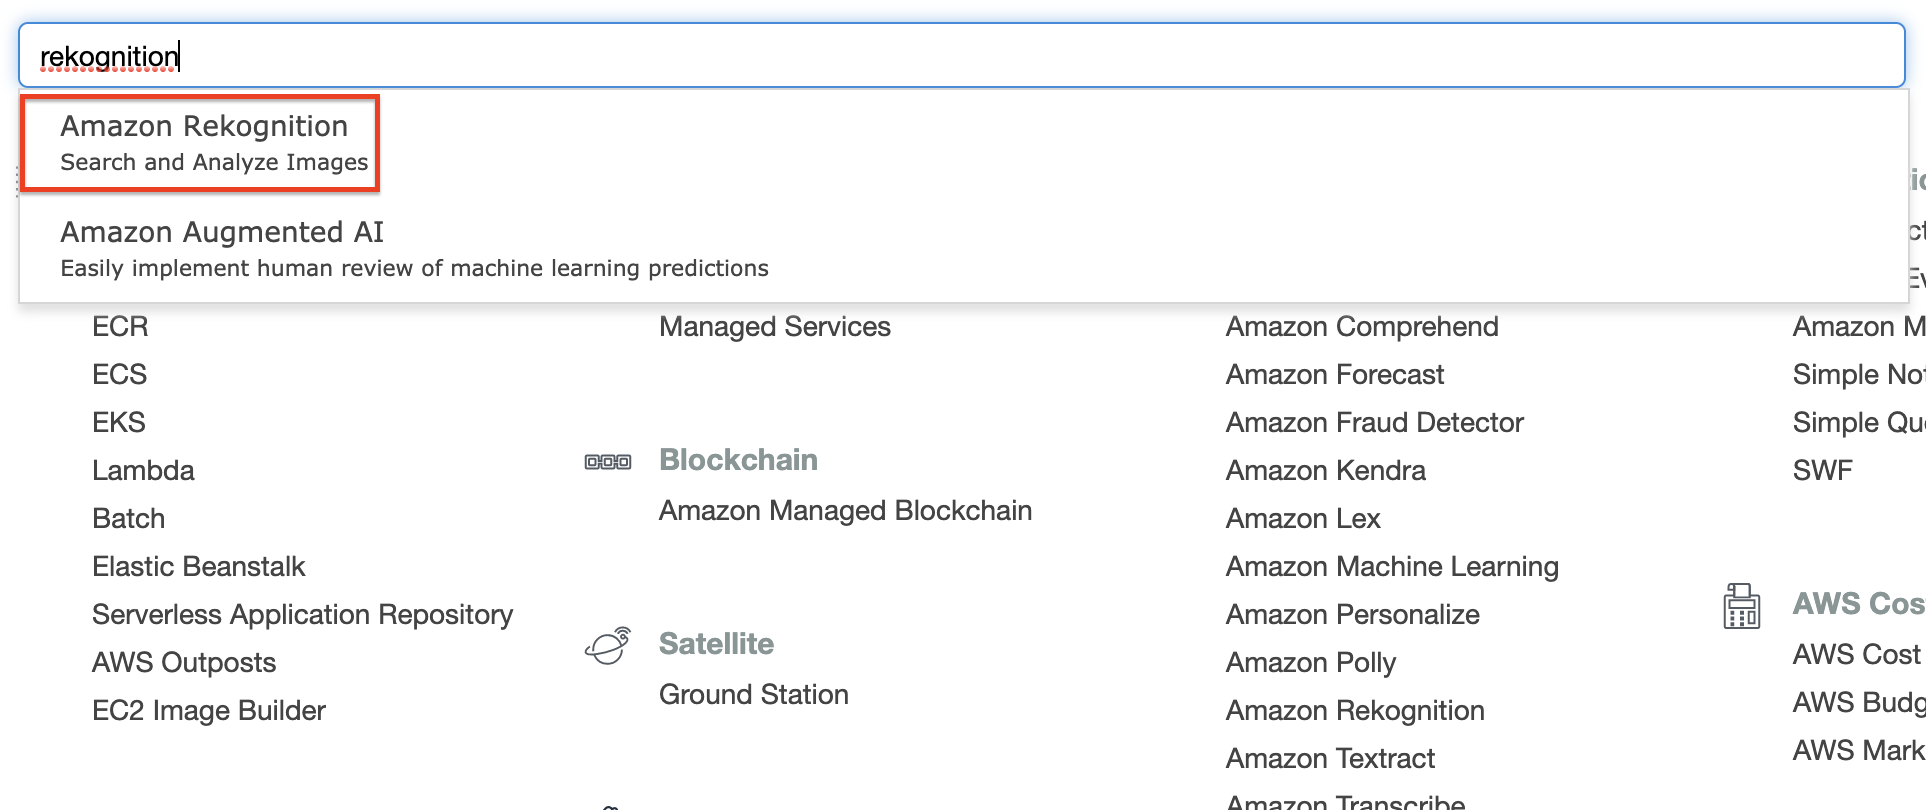Open the ECR service link
This screenshot has width=1926, height=810.
(120, 327)
